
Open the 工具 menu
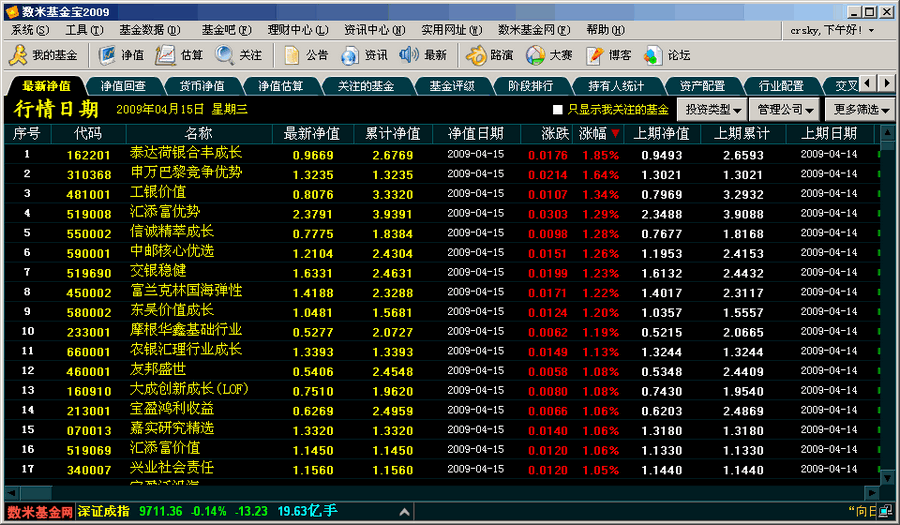[x=84, y=30]
